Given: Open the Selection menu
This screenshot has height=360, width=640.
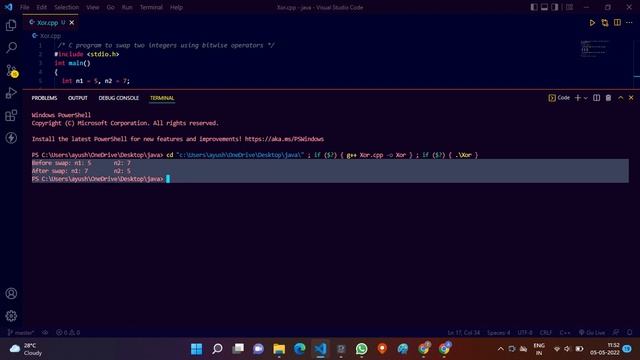Looking at the screenshot, I should pyautogui.click(x=67, y=7).
